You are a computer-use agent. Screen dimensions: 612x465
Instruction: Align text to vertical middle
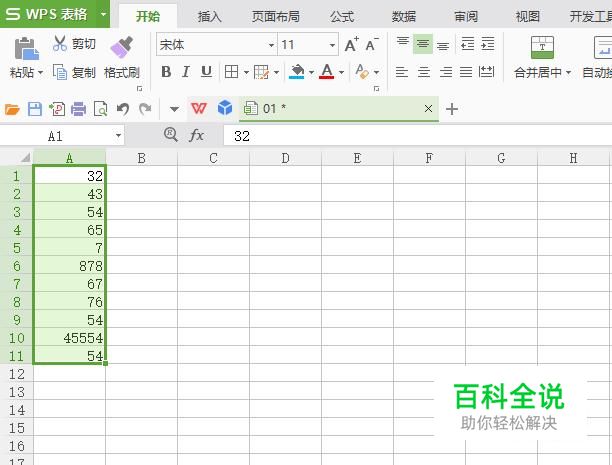click(x=423, y=44)
